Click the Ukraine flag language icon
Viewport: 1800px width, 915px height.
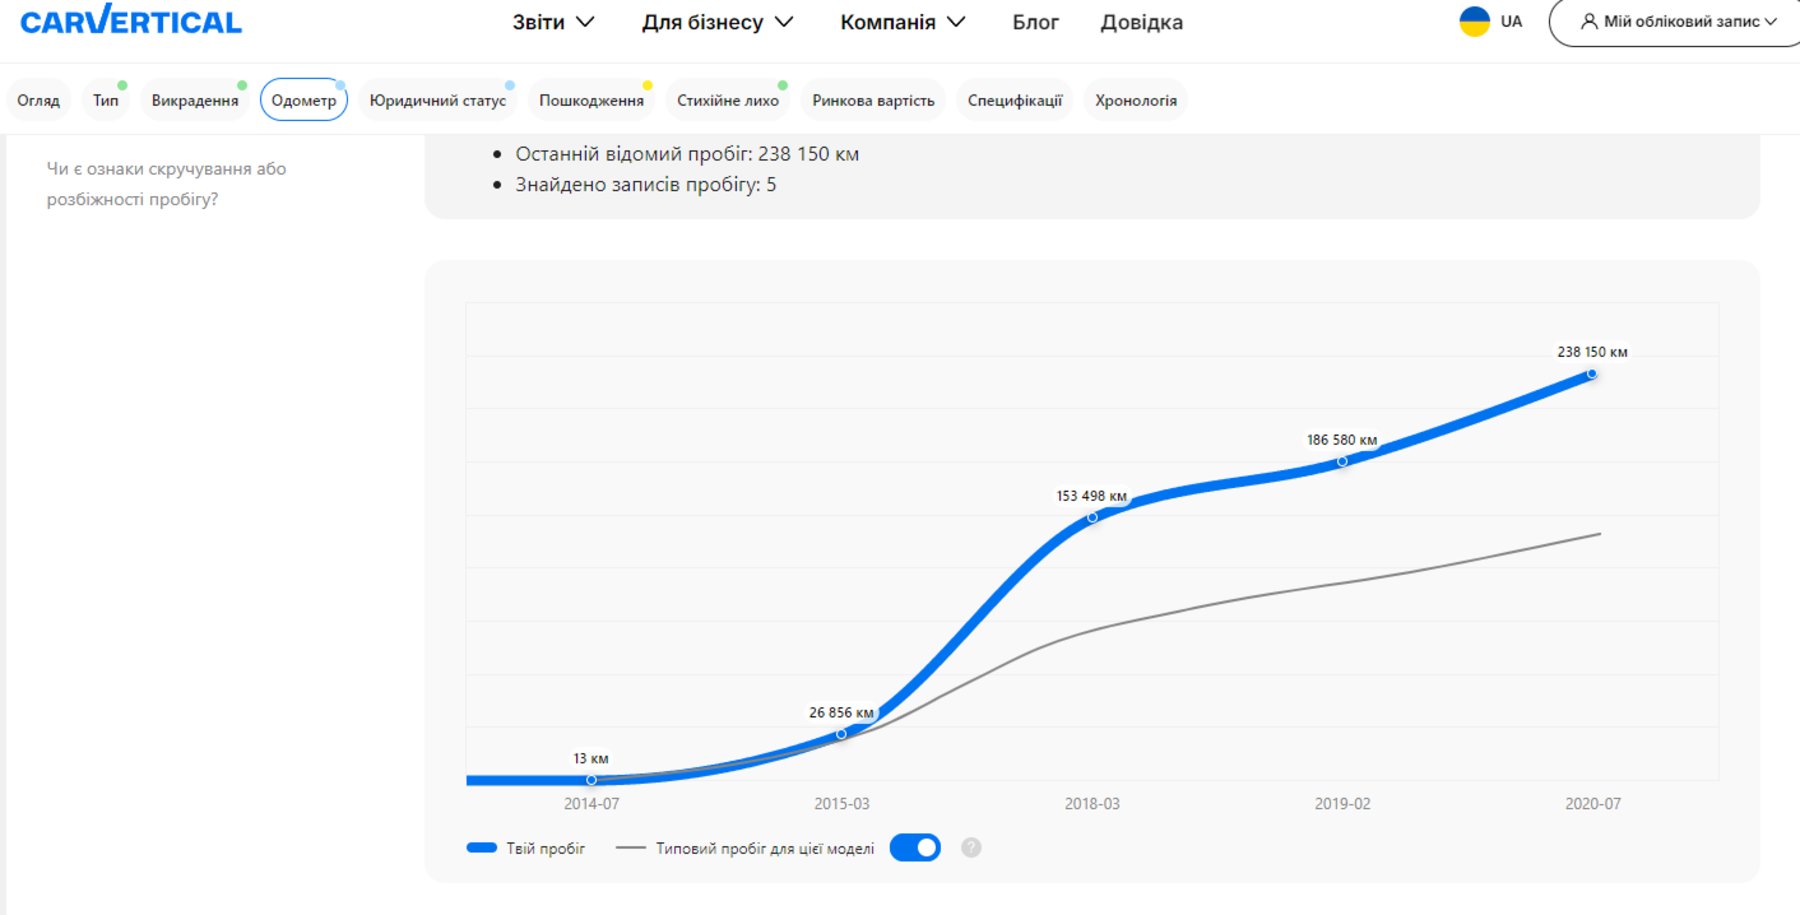[1474, 21]
